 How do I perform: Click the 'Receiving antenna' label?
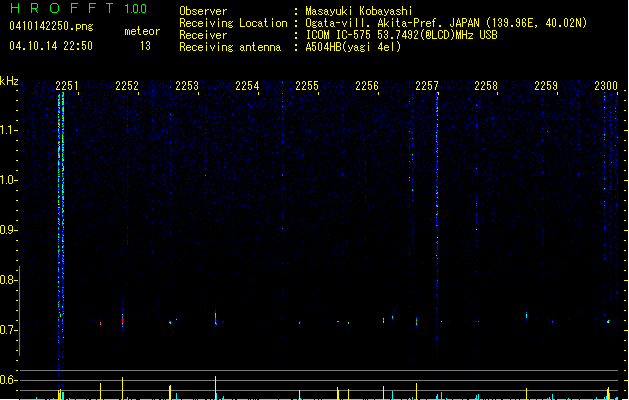230,47
